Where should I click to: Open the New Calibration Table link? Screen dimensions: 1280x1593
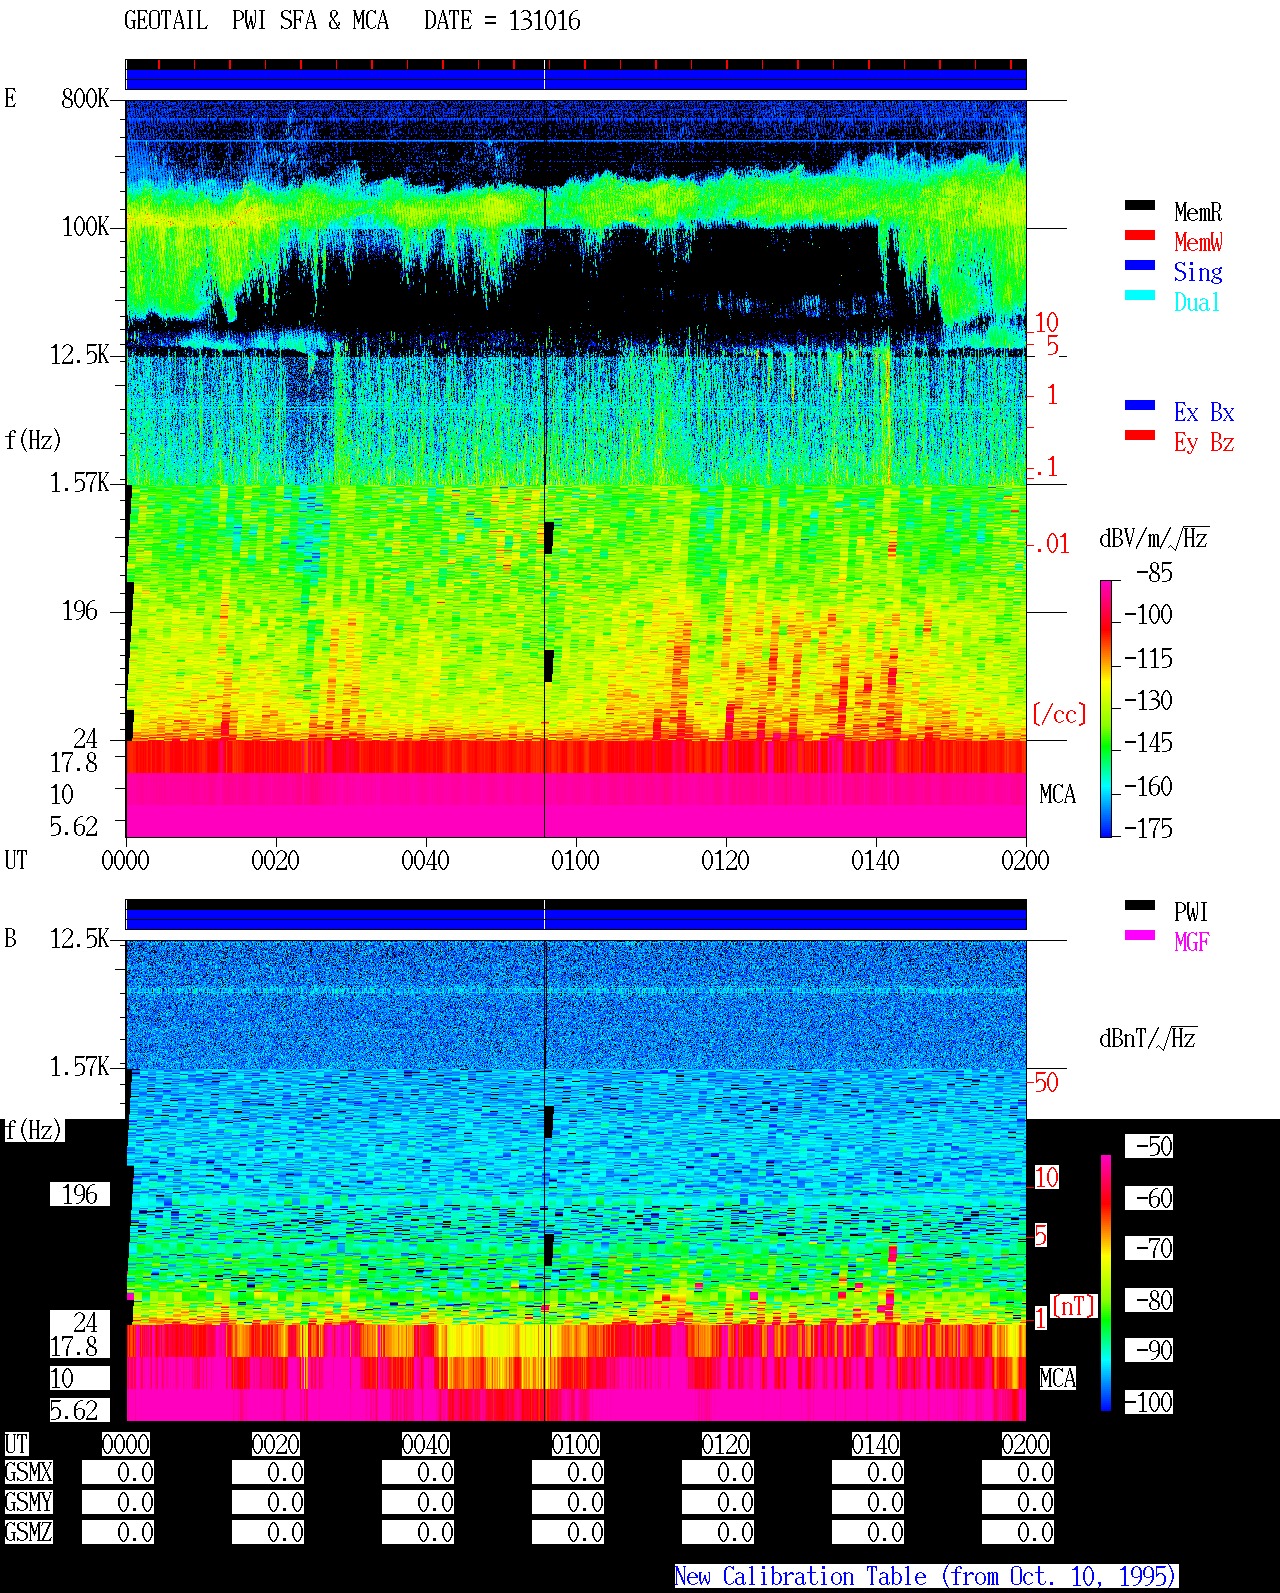[926, 1576]
